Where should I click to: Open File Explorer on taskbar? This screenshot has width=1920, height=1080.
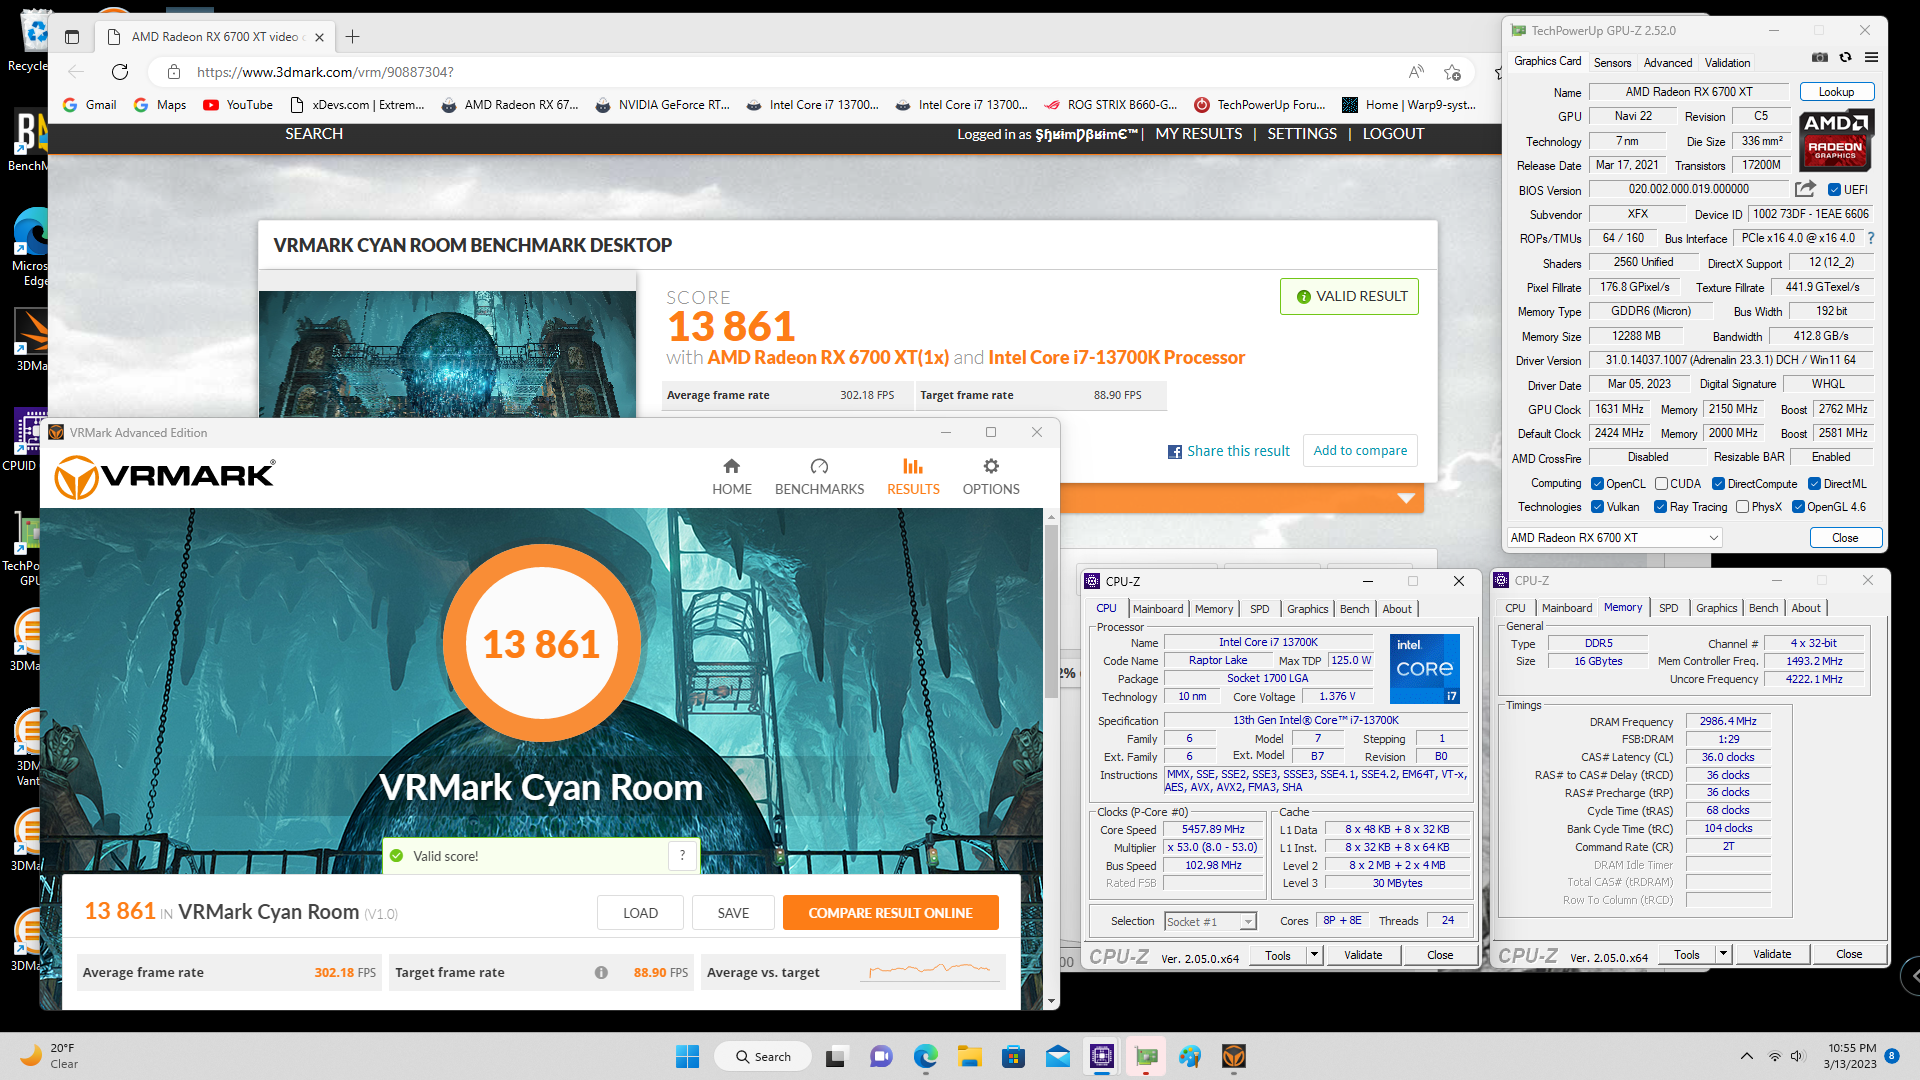click(x=969, y=1056)
